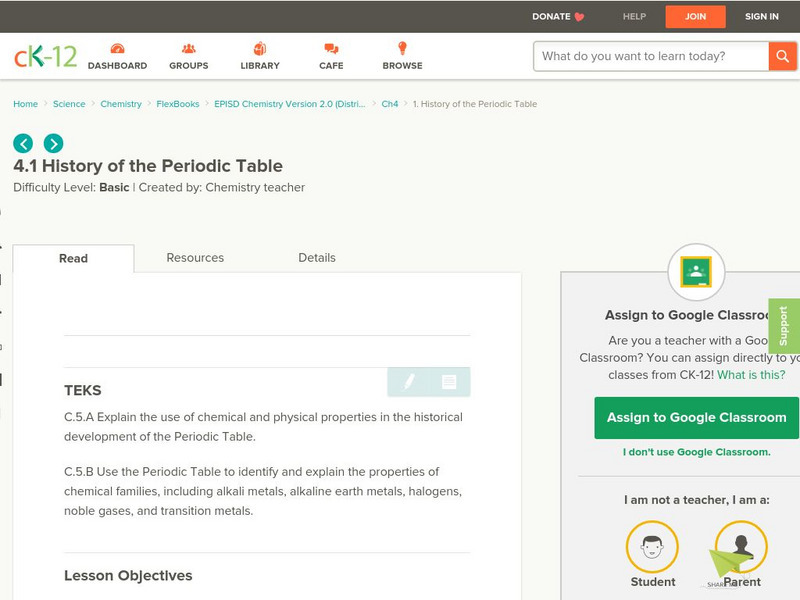Click the notes tool icon
The image size is (800, 600).
click(x=449, y=382)
